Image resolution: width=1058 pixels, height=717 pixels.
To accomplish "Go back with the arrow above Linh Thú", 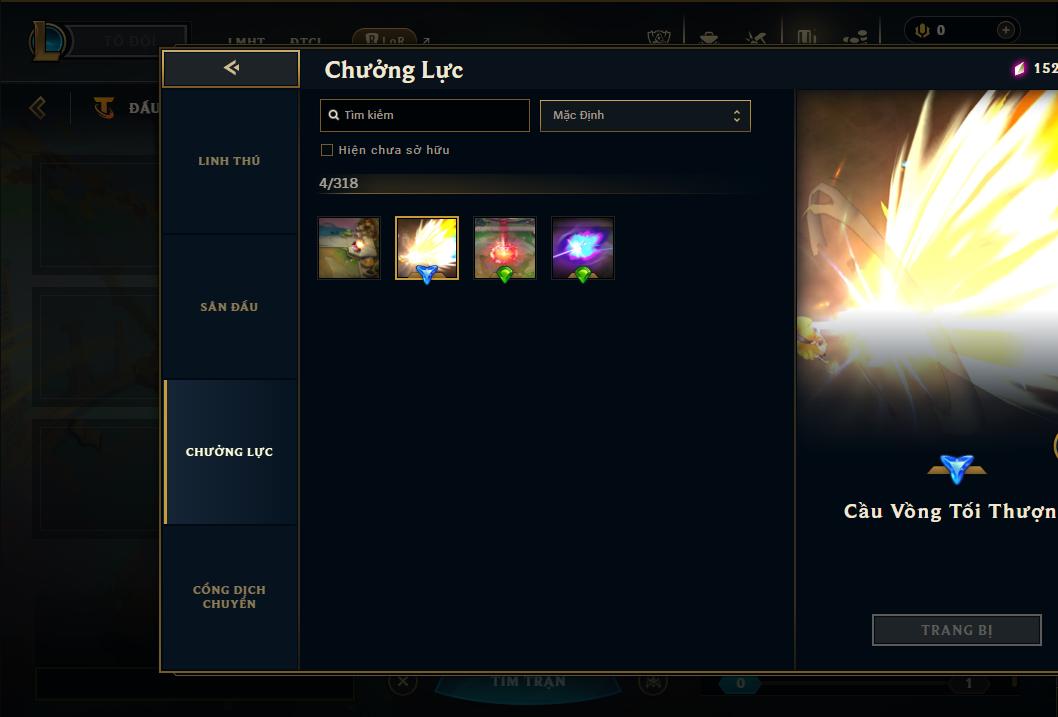I will tap(231, 68).
